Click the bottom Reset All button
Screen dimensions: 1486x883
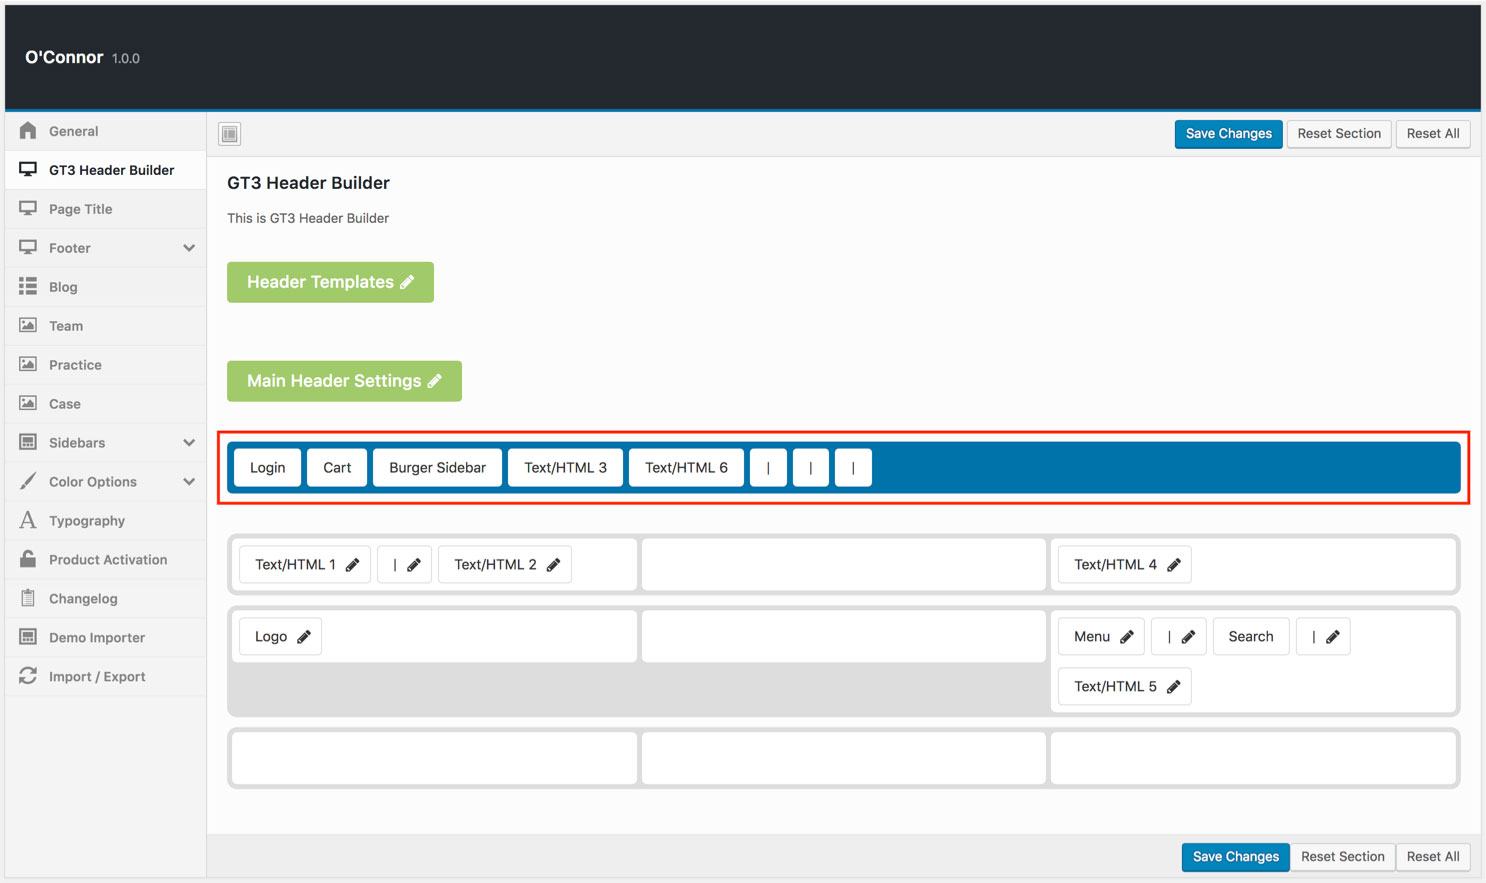click(1433, 857)
